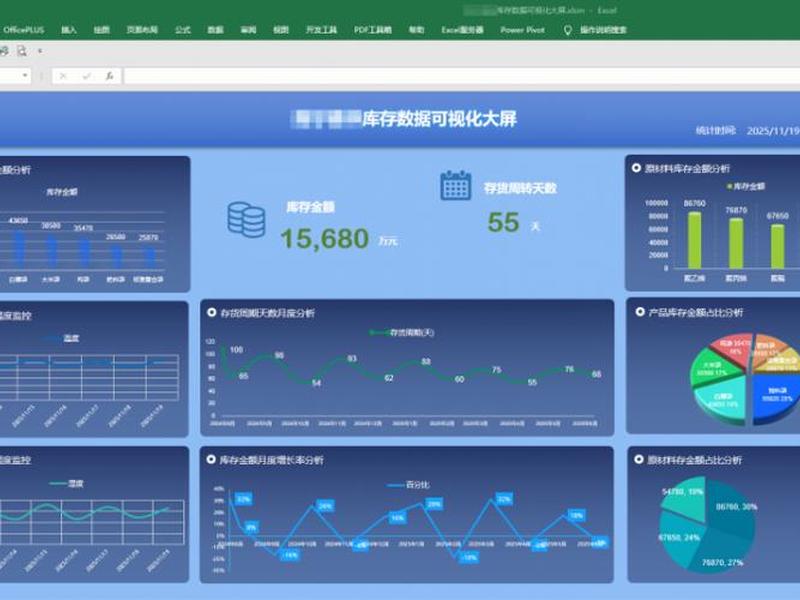Click the print preview icon in quick access toolbar

point(21,51)
